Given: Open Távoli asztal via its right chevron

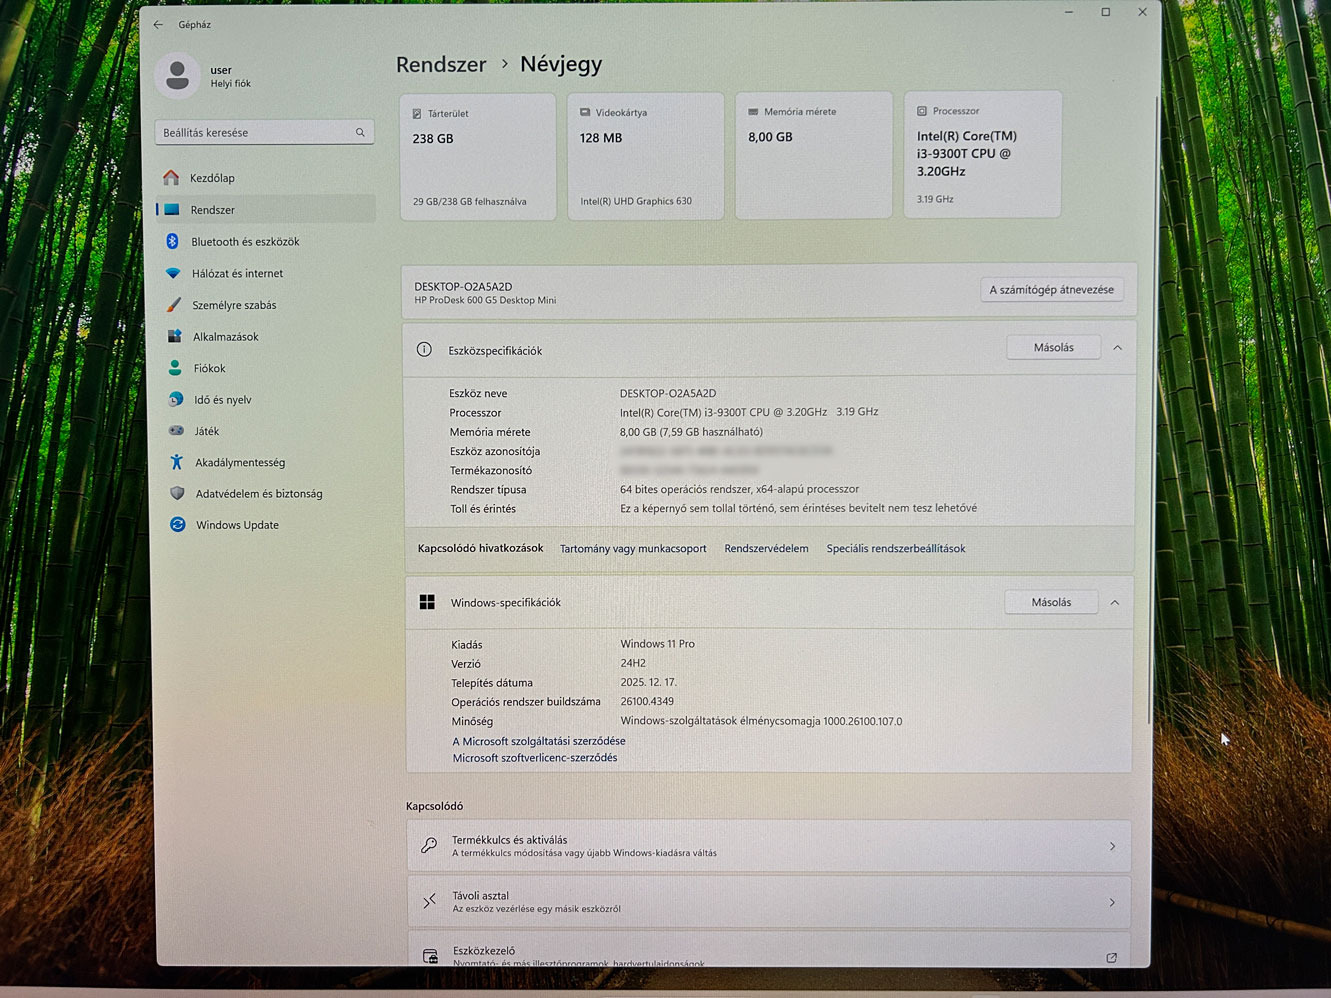Looking at the screenshot, I should coord(1112,902).
